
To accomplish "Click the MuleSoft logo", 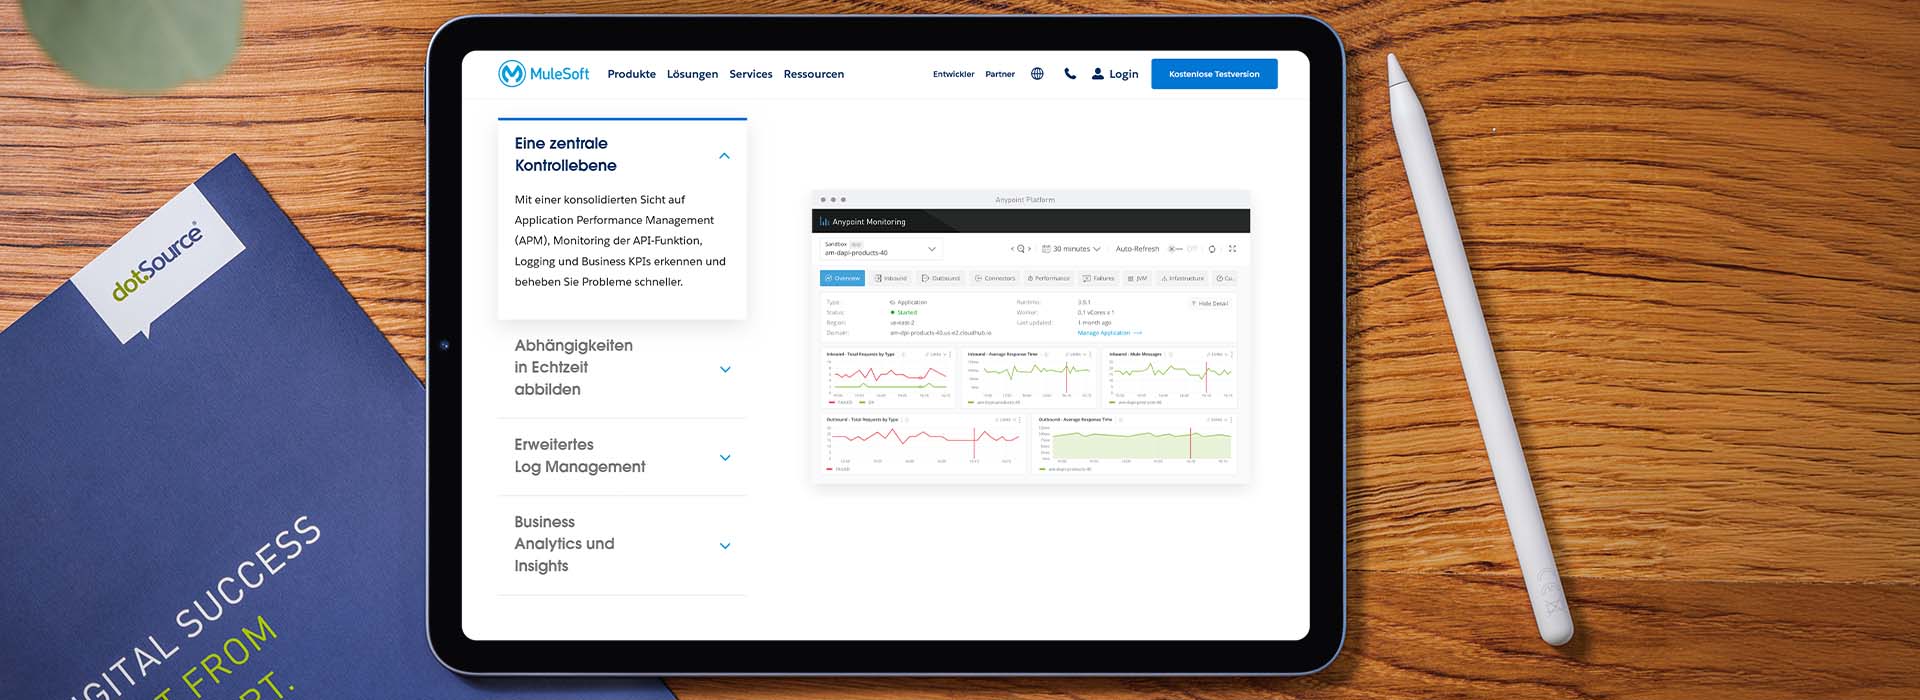I will pos(543,74).
